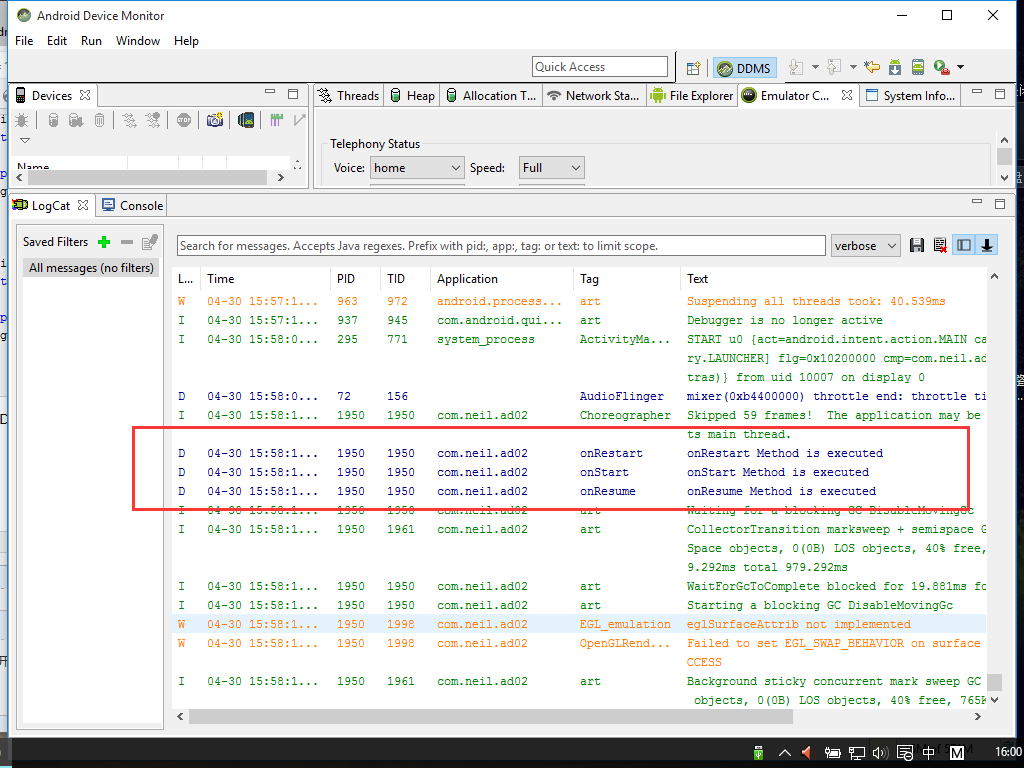Click the Tag column header
The width and height of the screenshot is (1024, 768).
(x=626, y=279)
